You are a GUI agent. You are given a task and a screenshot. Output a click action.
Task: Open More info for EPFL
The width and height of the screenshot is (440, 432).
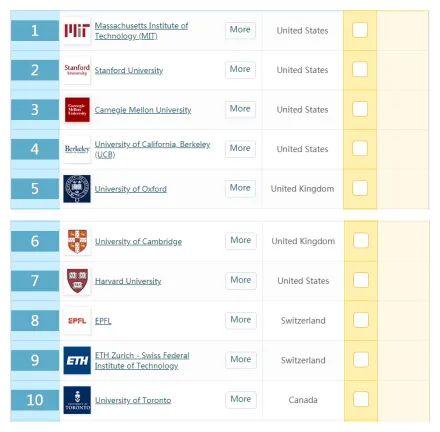click(x=241, y=320)
